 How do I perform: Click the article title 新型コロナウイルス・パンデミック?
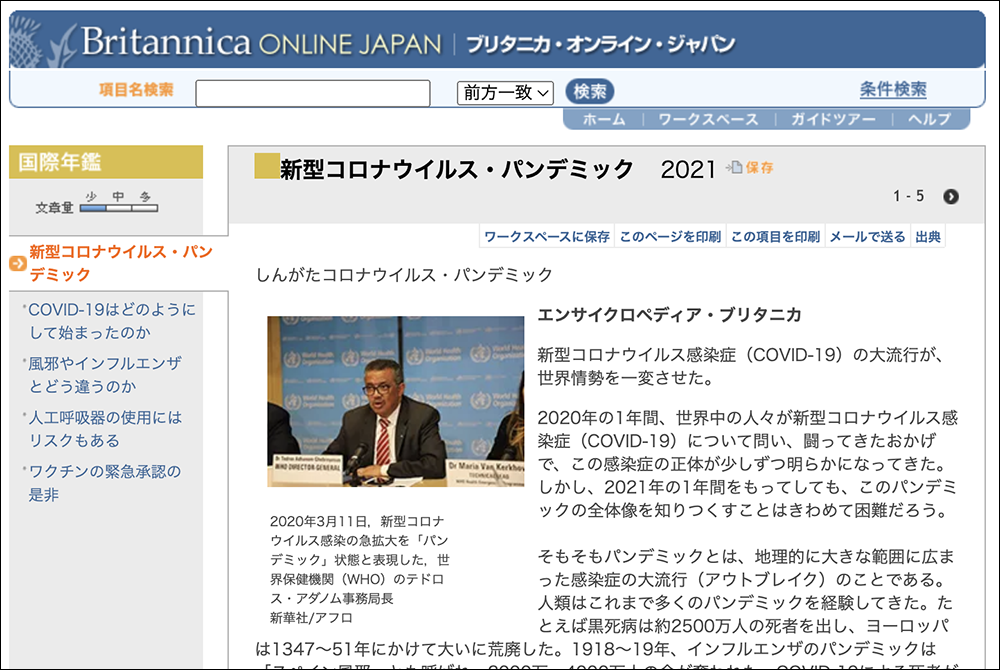pos(457,170)
